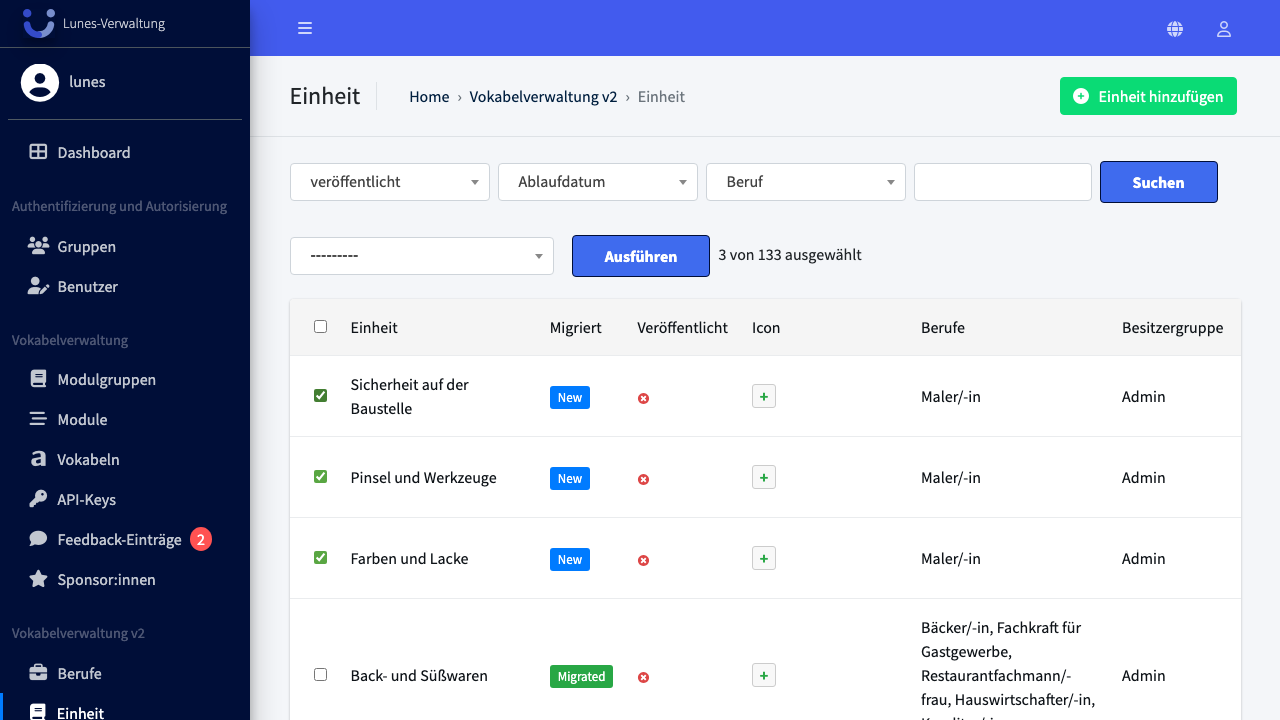Click the Modulgruppen book icon
The width and height of the screenshot is (1280, 720).
click(38, 379)
